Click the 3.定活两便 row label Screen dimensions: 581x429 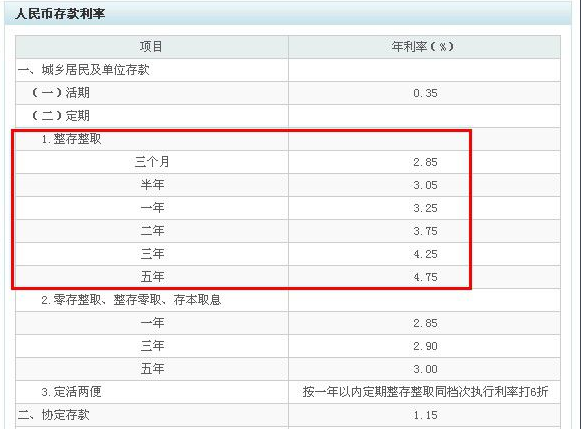[71, 392]
